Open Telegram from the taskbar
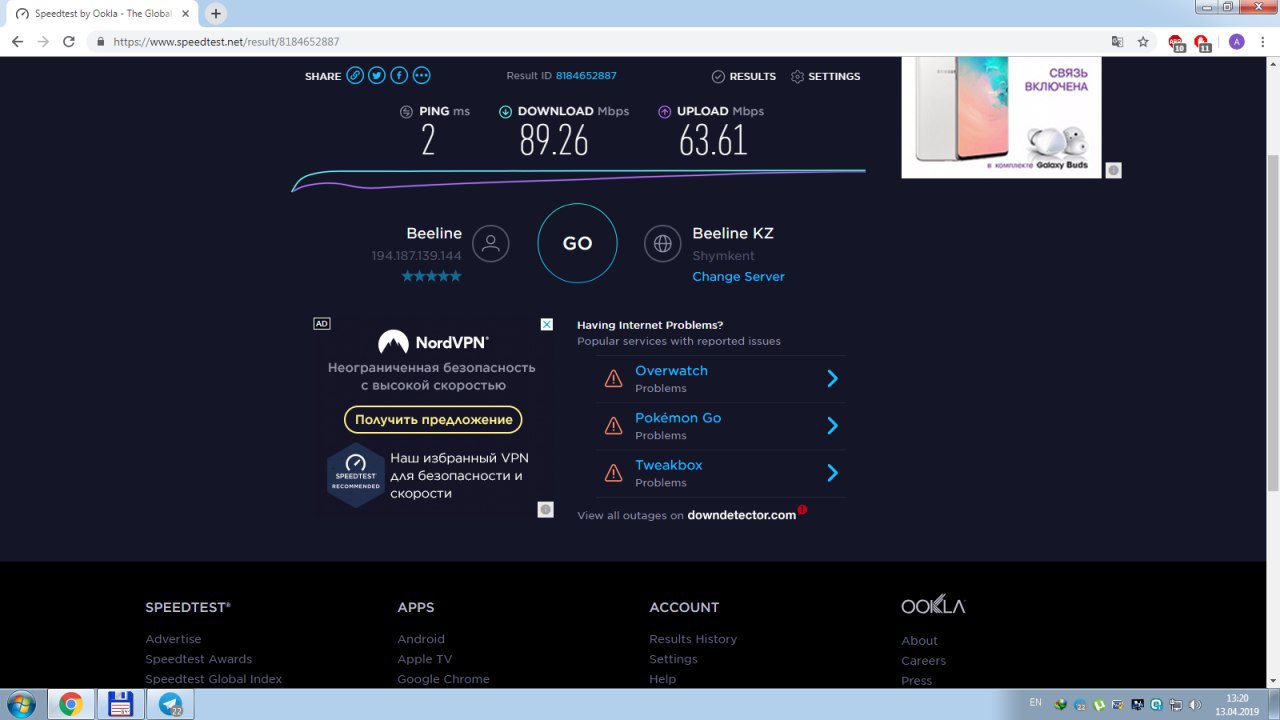Viewport: 1280px width, 720px height. [x=170, y=704]
